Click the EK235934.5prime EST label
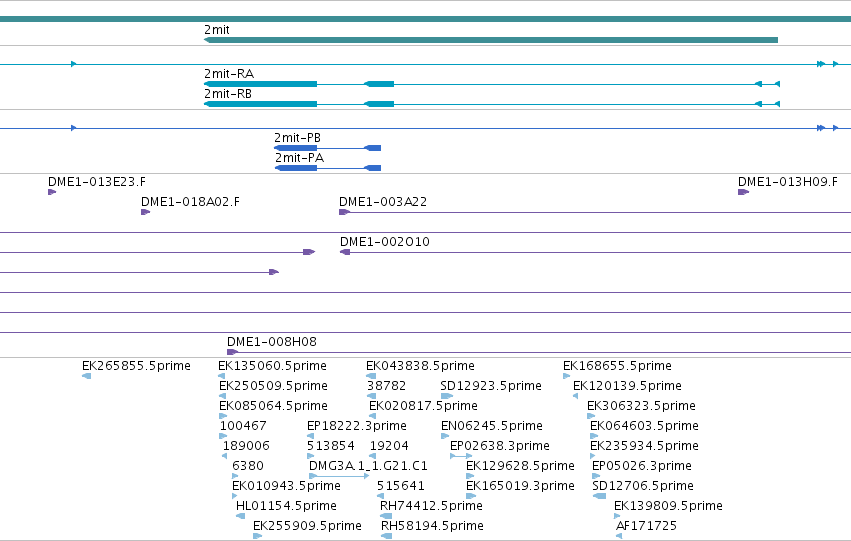Screen dimensions: 851x541 pos(644,446)
